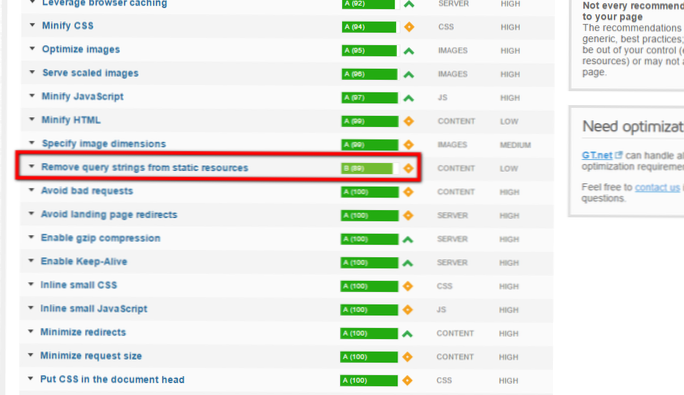Click the orange diamond for Inline small CSS

(408, 286)
